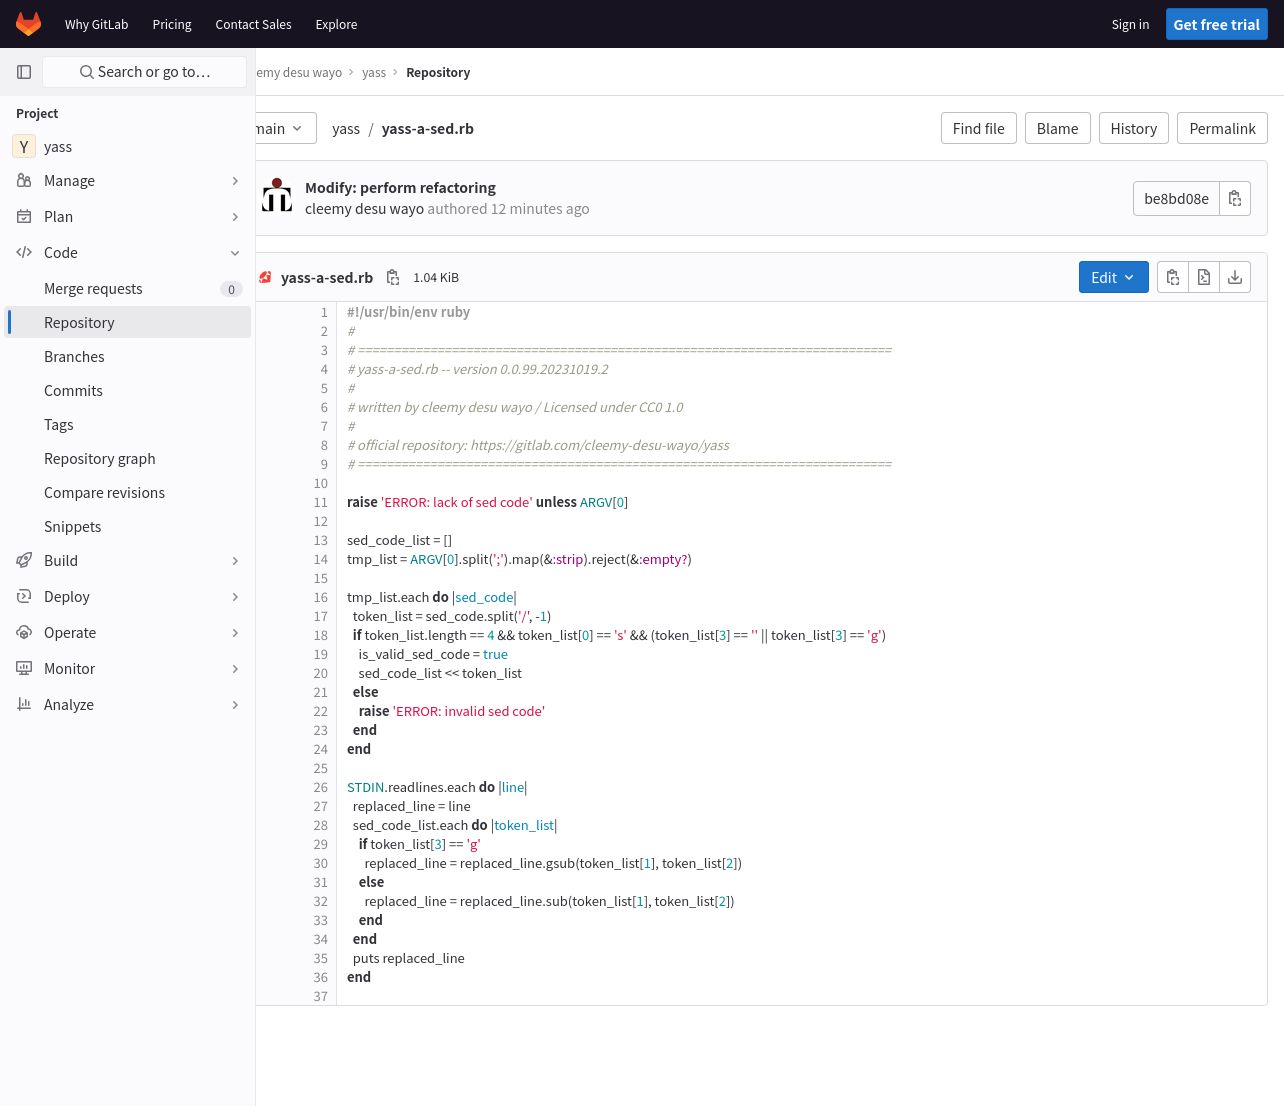
Task: Click the 'puts replaced_line' code line
Action: coord(408,958)
